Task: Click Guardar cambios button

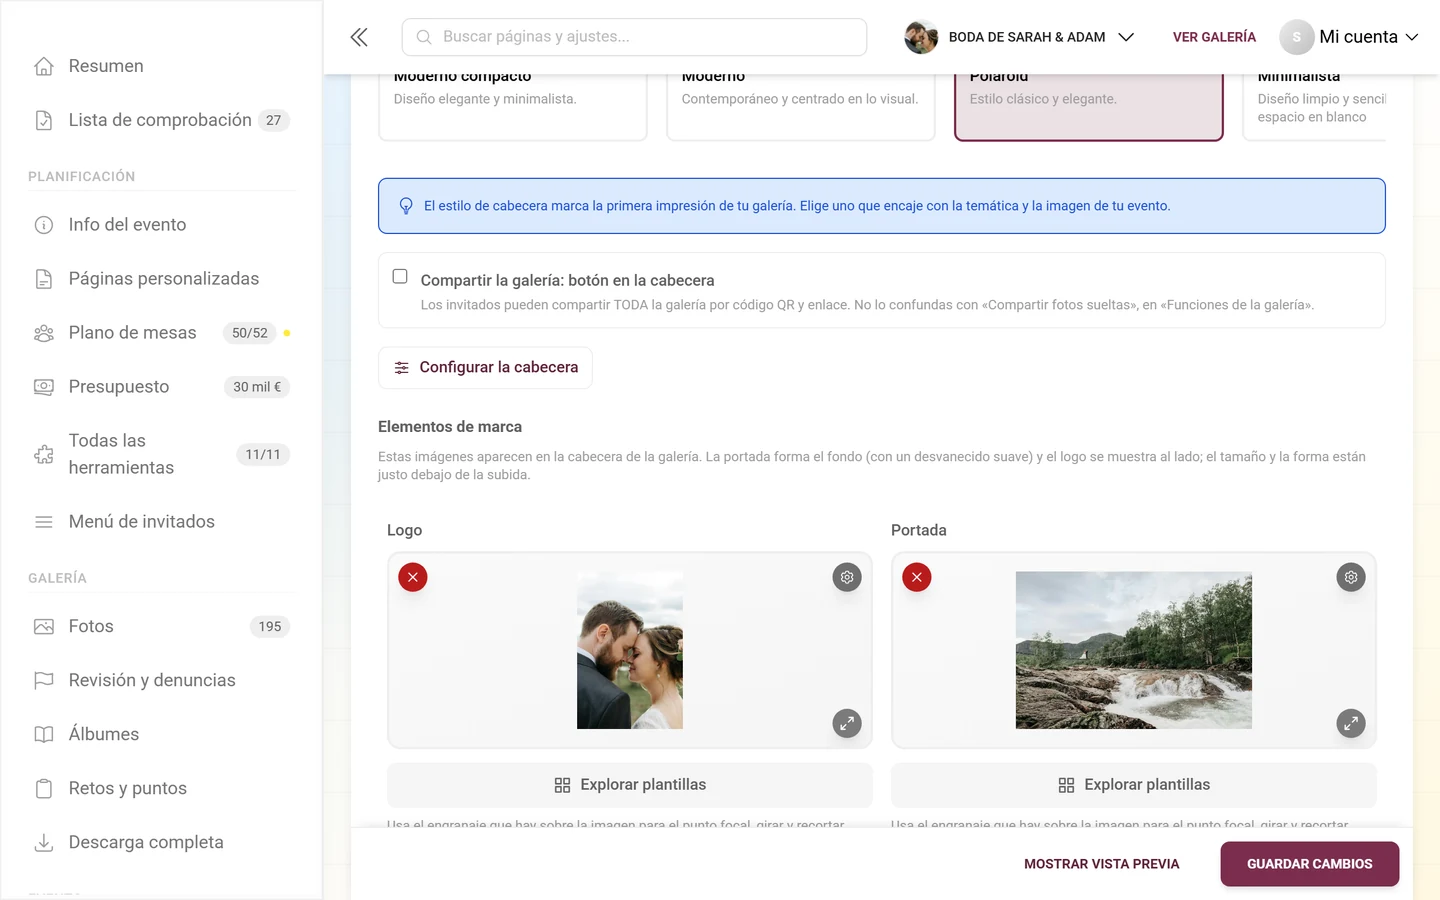Action: pyautogui.click(x=1309, y=864)
